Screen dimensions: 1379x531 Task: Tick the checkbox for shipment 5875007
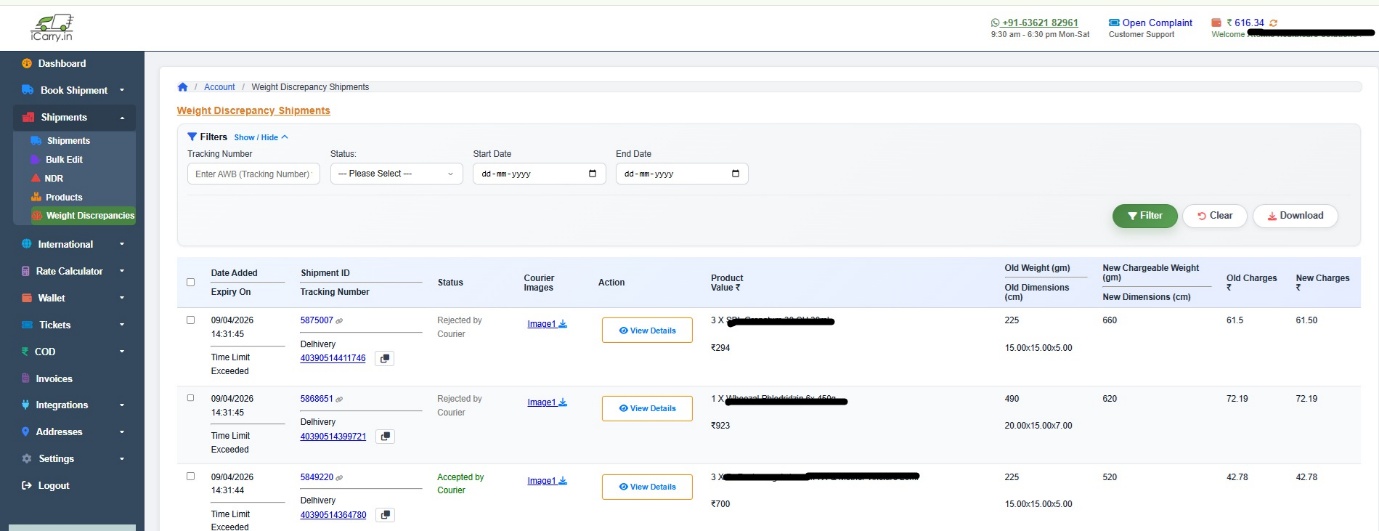pos(191,320)
